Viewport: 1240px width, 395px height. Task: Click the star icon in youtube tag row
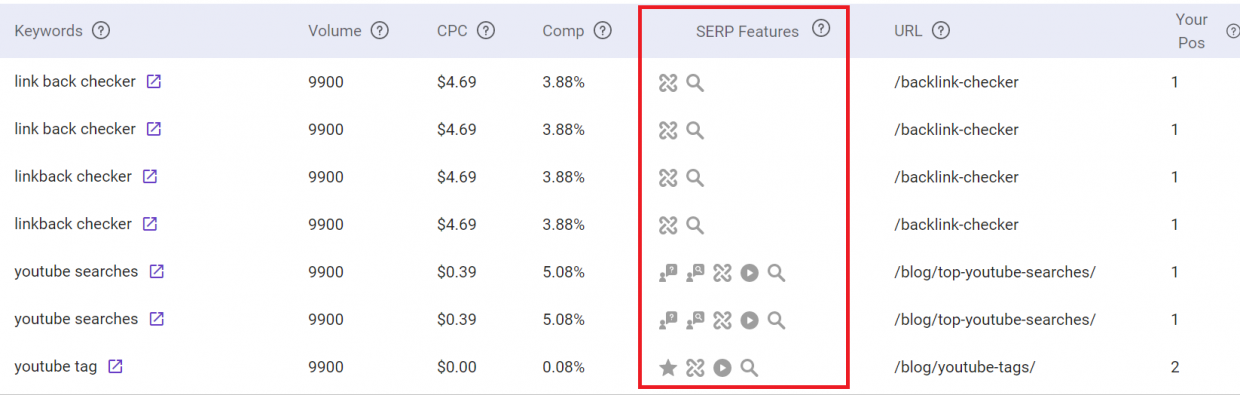point(668,368)
